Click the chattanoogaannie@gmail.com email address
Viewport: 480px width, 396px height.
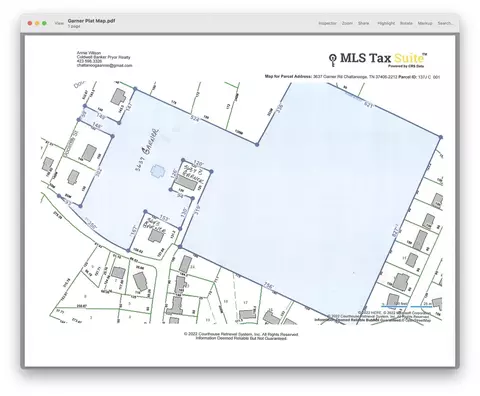(104, 66)
